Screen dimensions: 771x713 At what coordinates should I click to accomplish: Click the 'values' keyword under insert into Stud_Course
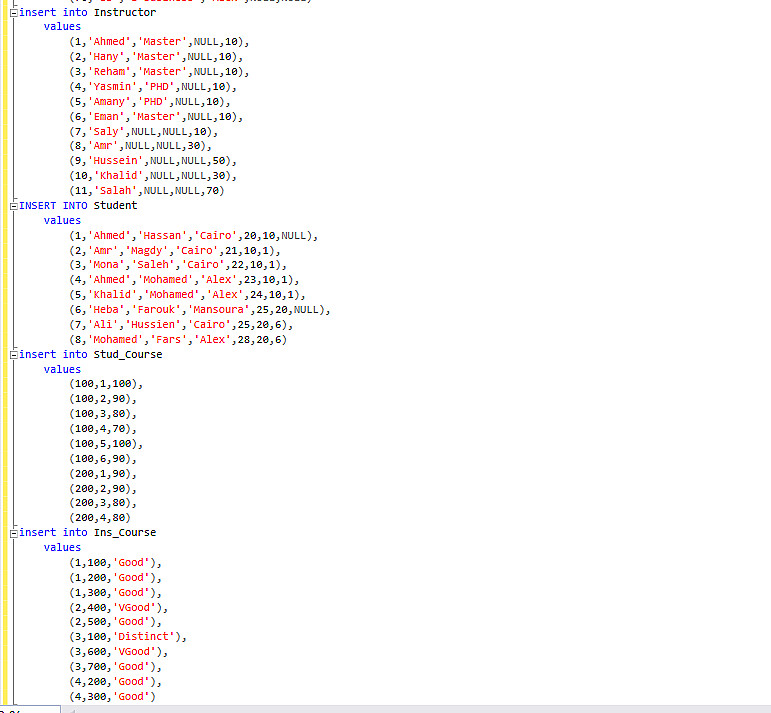pos(62,369)
